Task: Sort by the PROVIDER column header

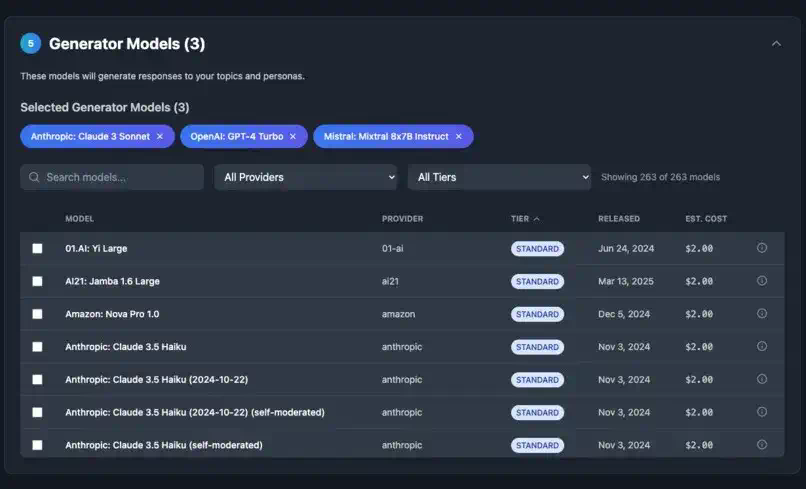Action: [x=402, y=219]
